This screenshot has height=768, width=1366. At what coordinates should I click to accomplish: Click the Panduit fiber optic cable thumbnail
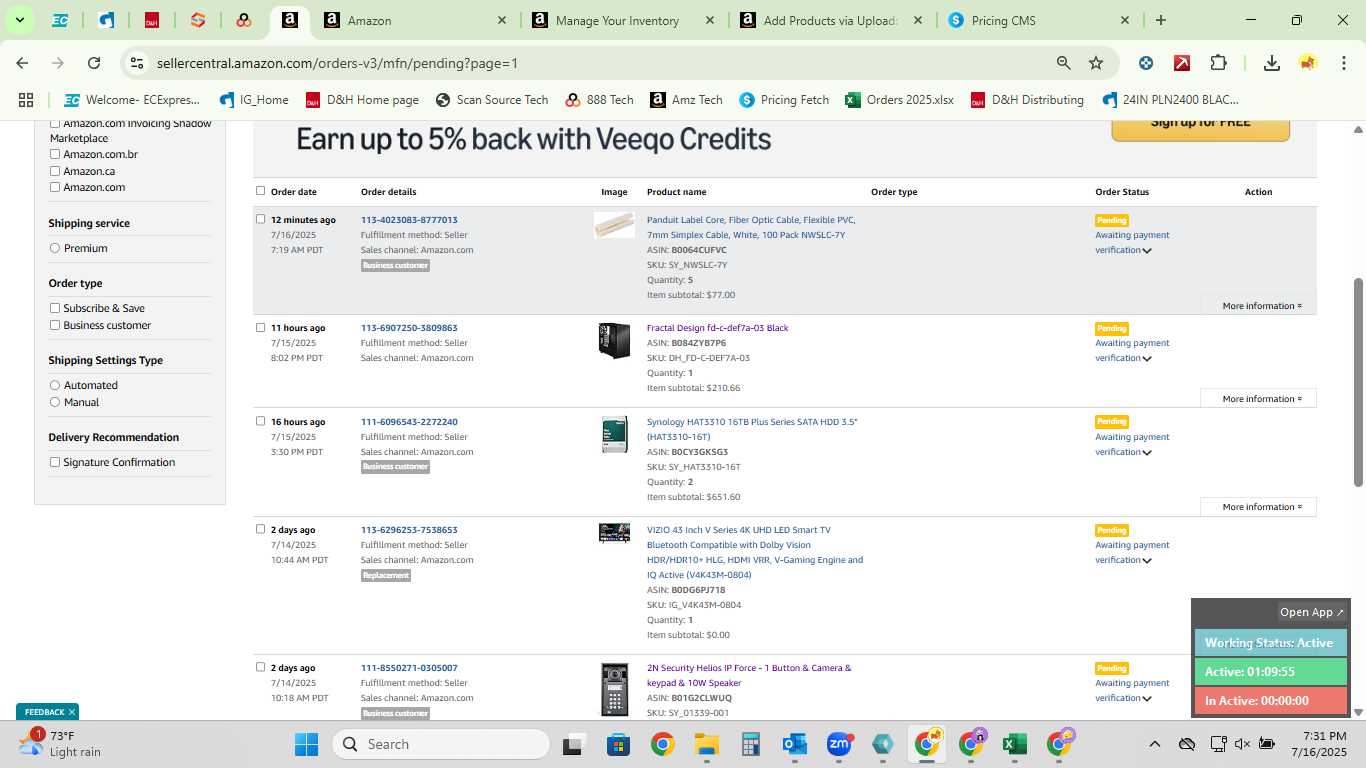point(614,225)
